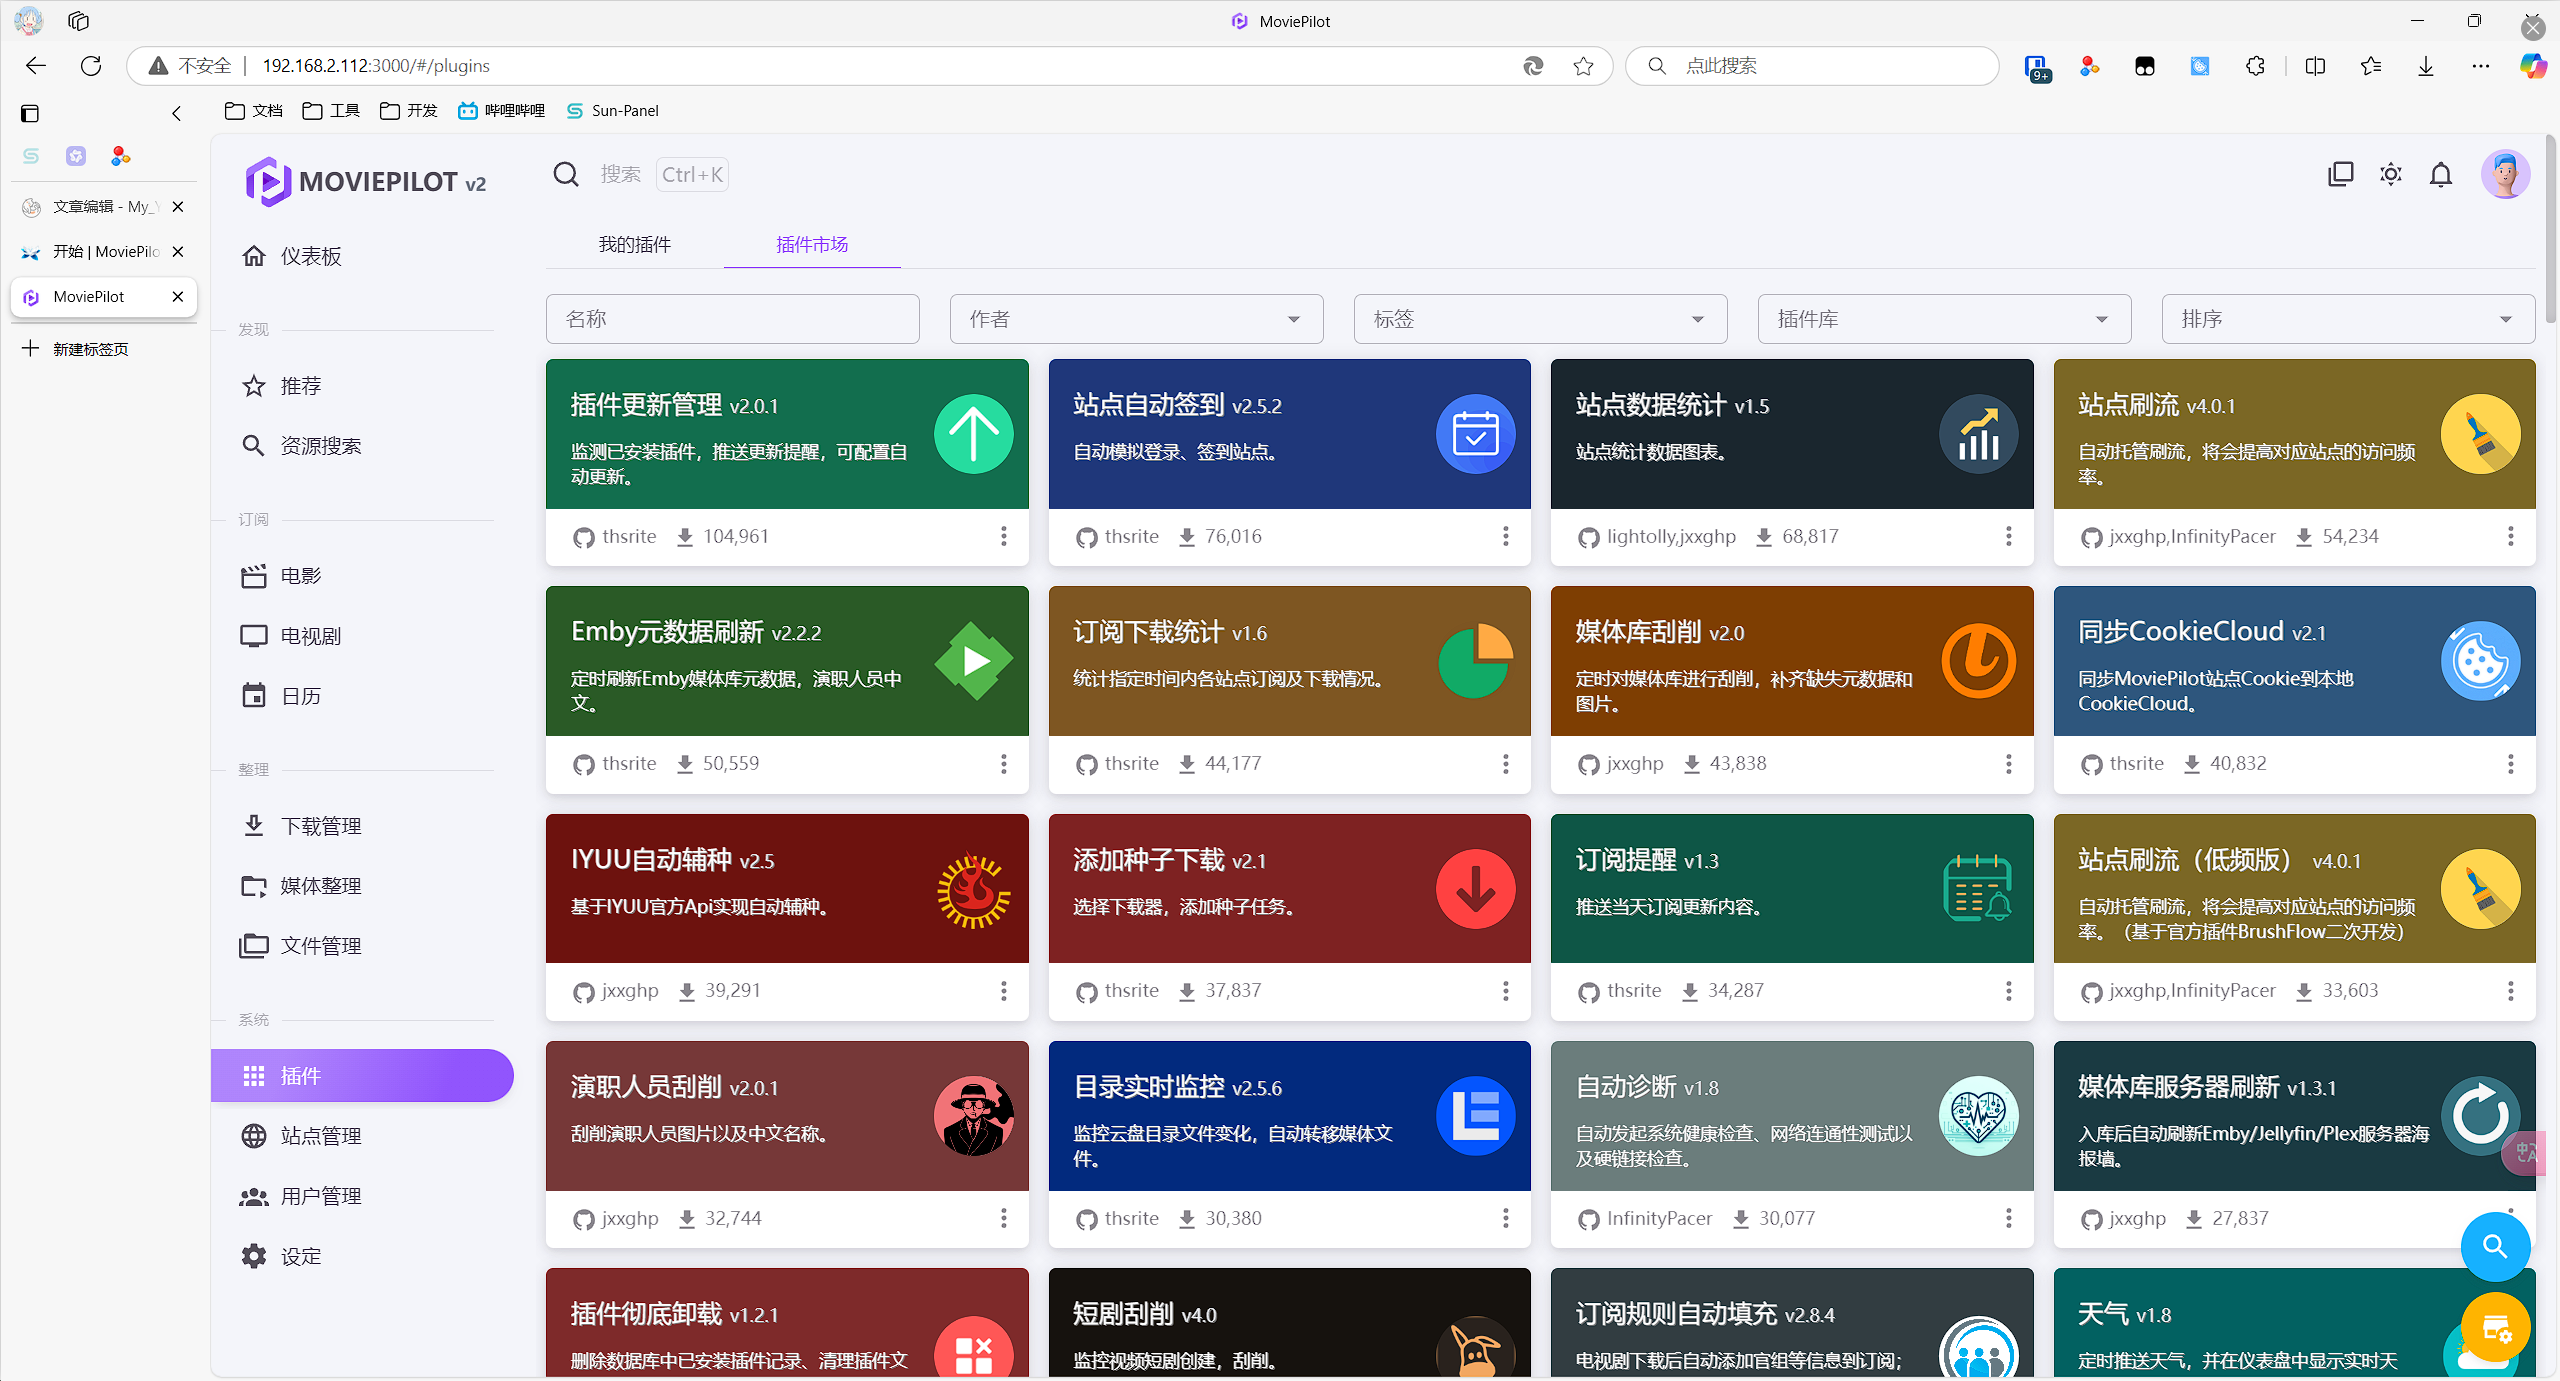
Task: Click the 站点自动签到 calendar-check icon
Action: (1475, 434)
